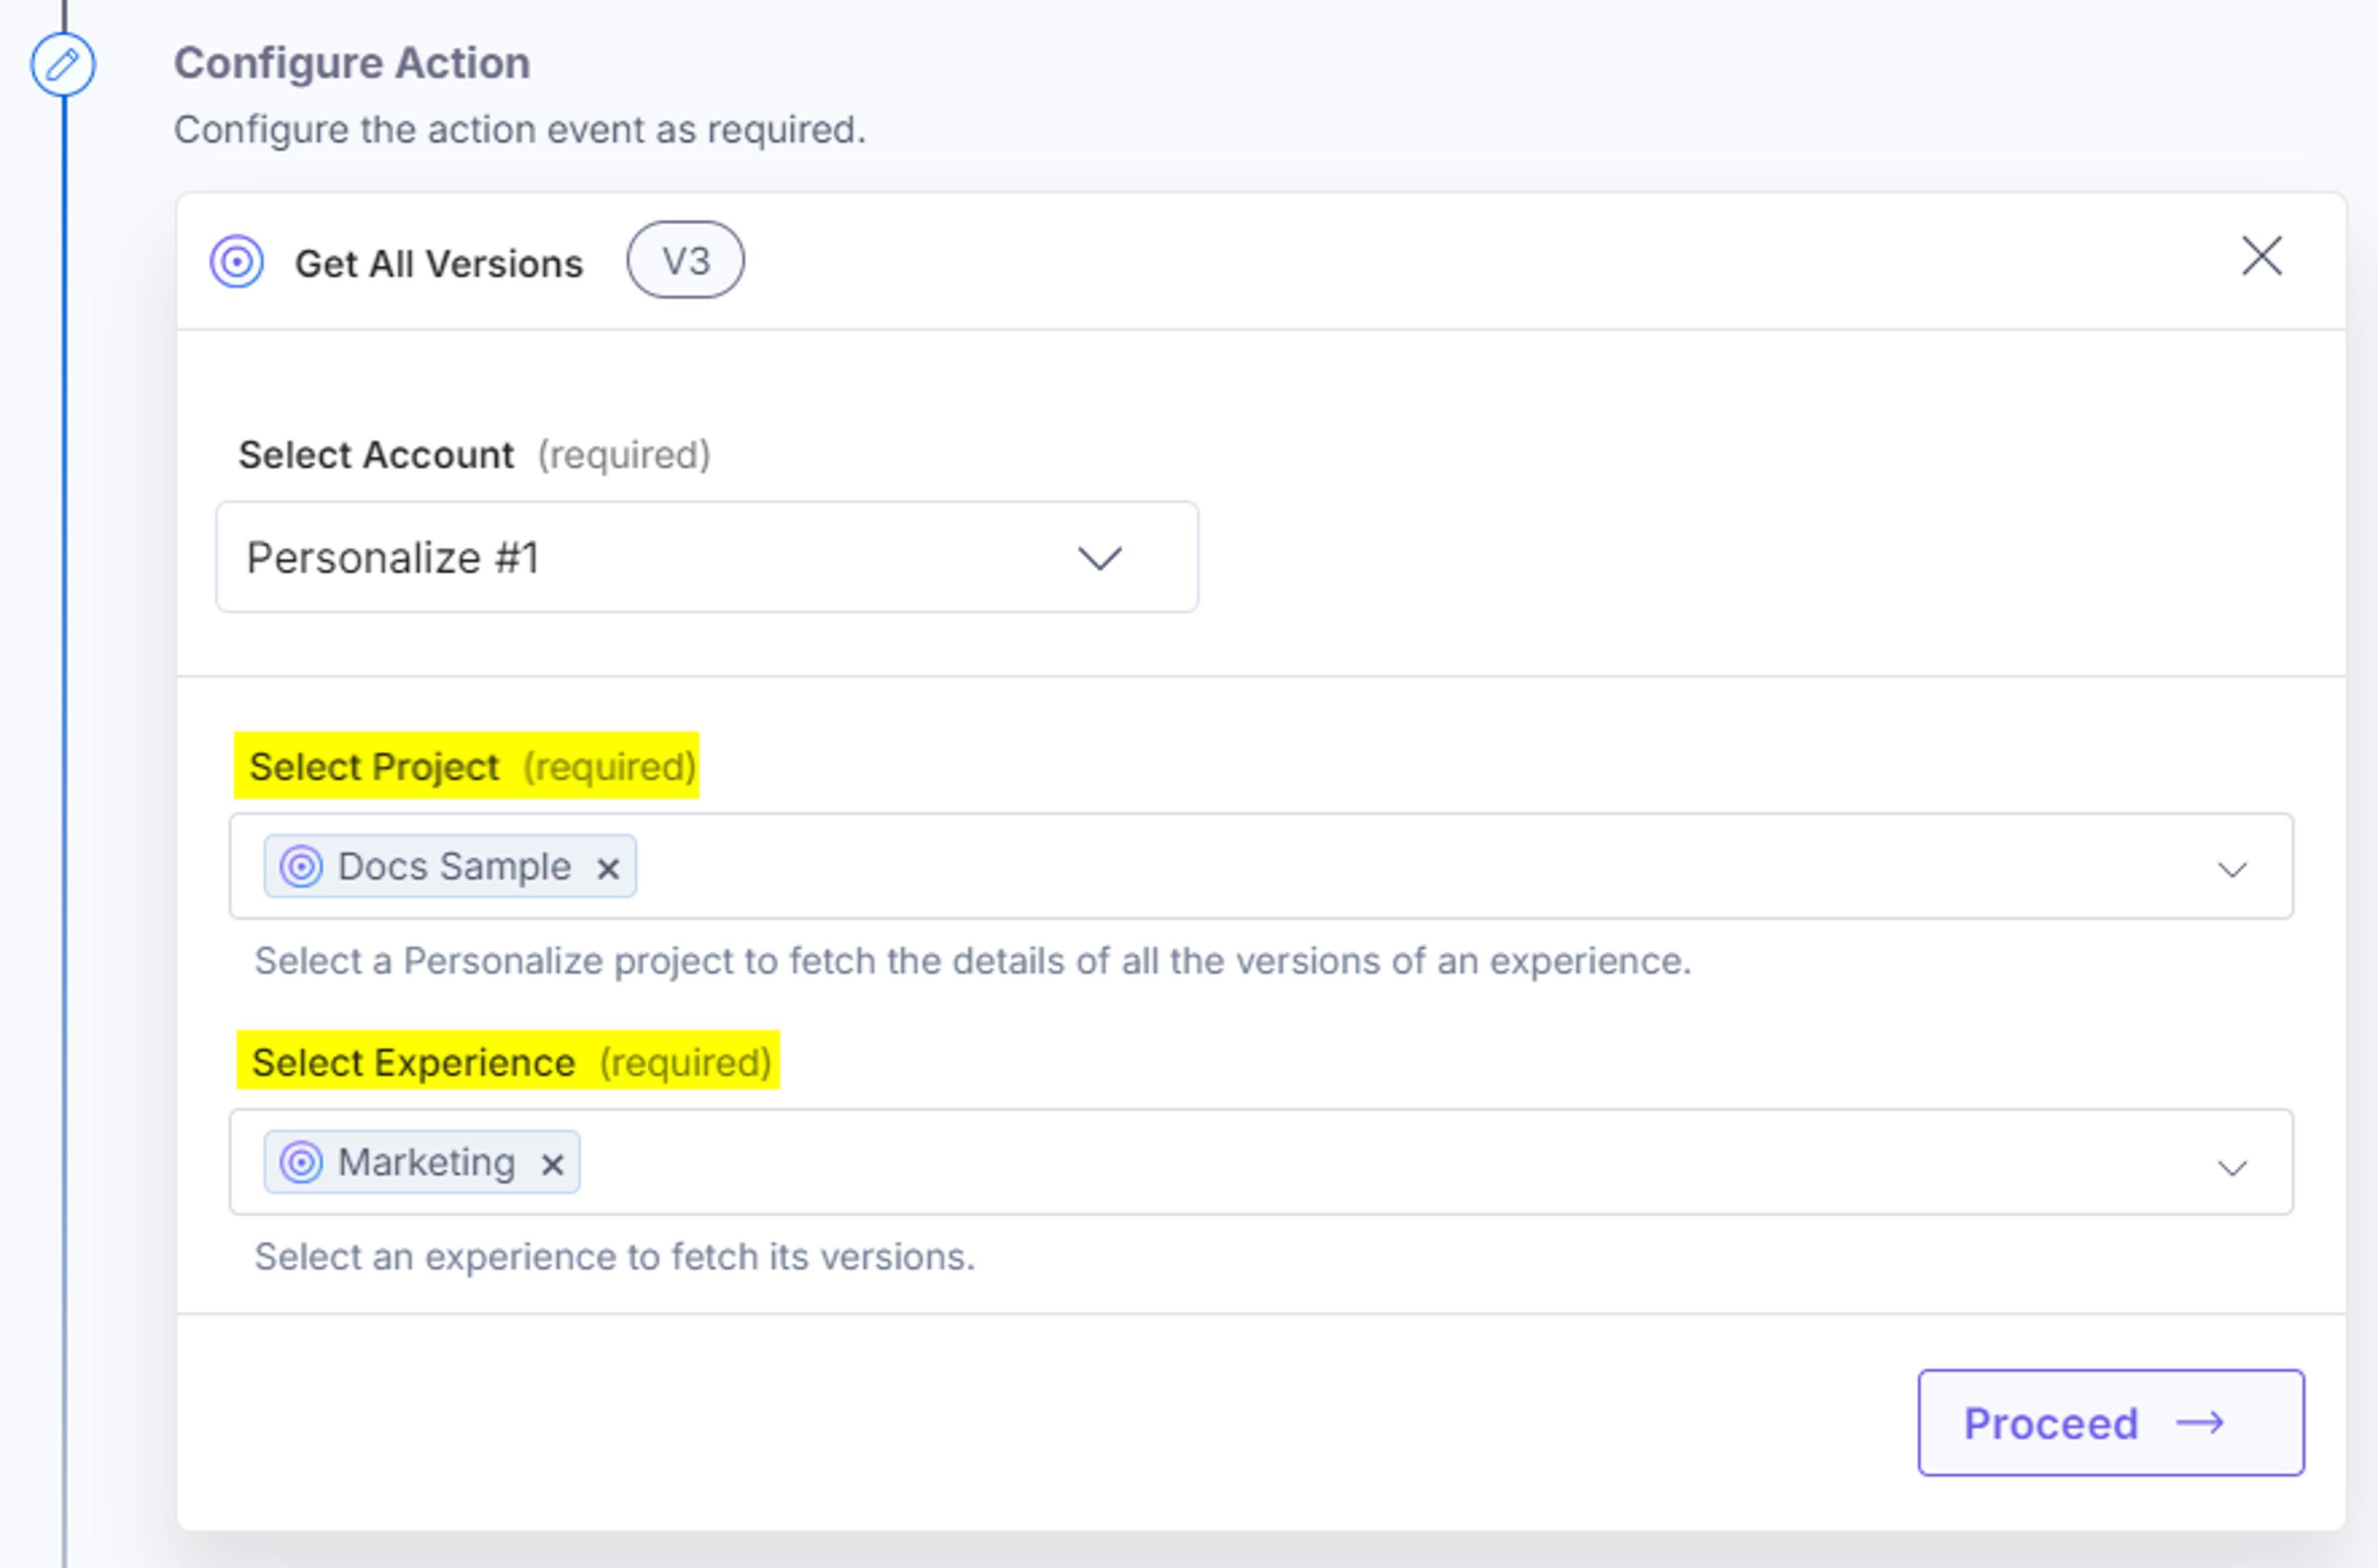The height and width of the screenshot is (1568, 2378).
Task: Click inside the Select Experience input field
Action: tap(1261, 1162)
